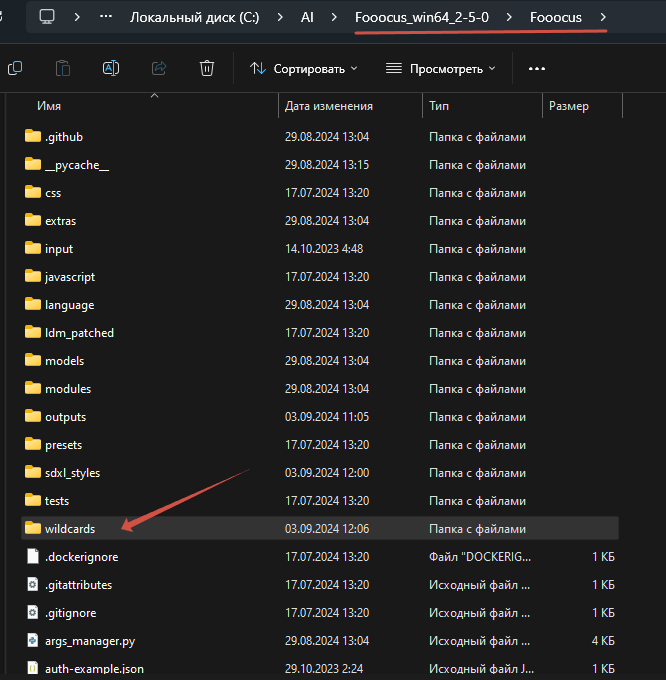Click the ldm_patched folder name

[x=80, y=333]
